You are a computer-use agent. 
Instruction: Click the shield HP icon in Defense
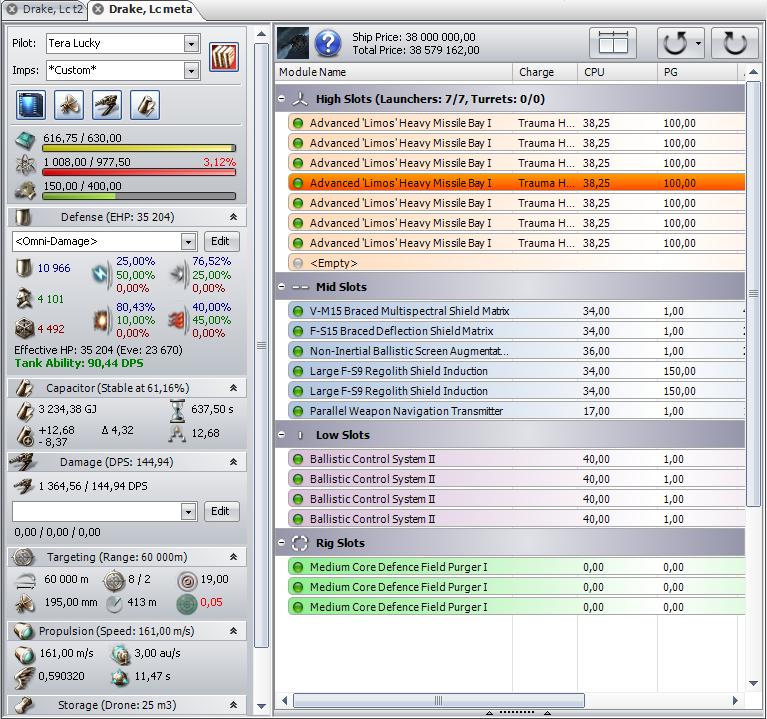tap(24, 268)
